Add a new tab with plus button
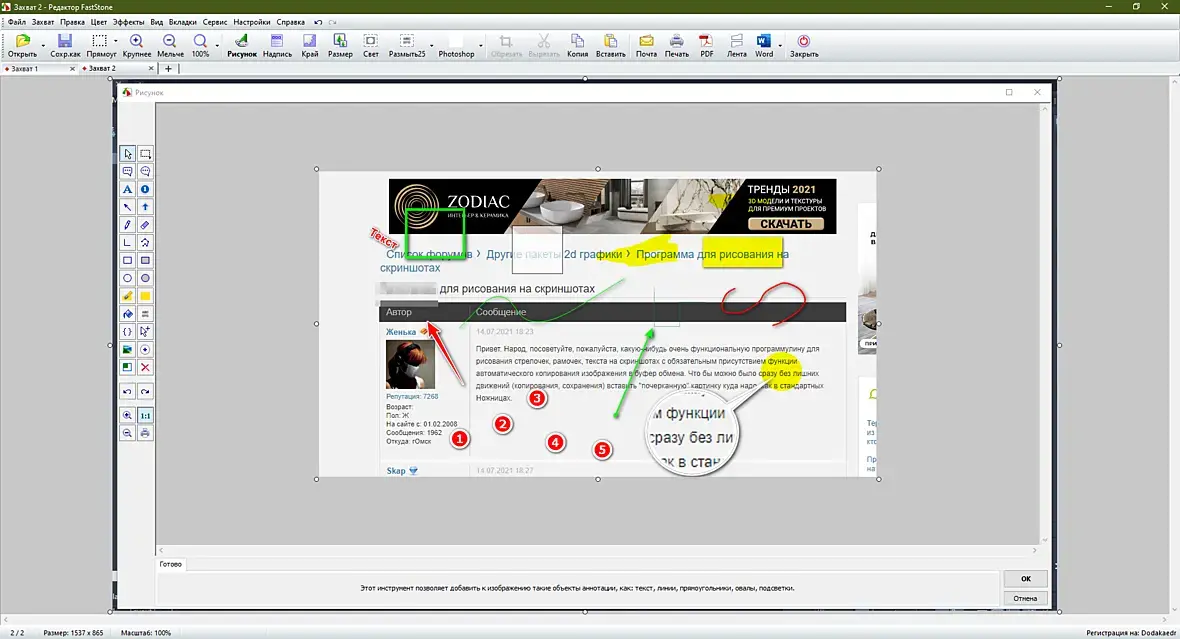This screenshot has height=639, width=1180. click(x=169, y=68)
